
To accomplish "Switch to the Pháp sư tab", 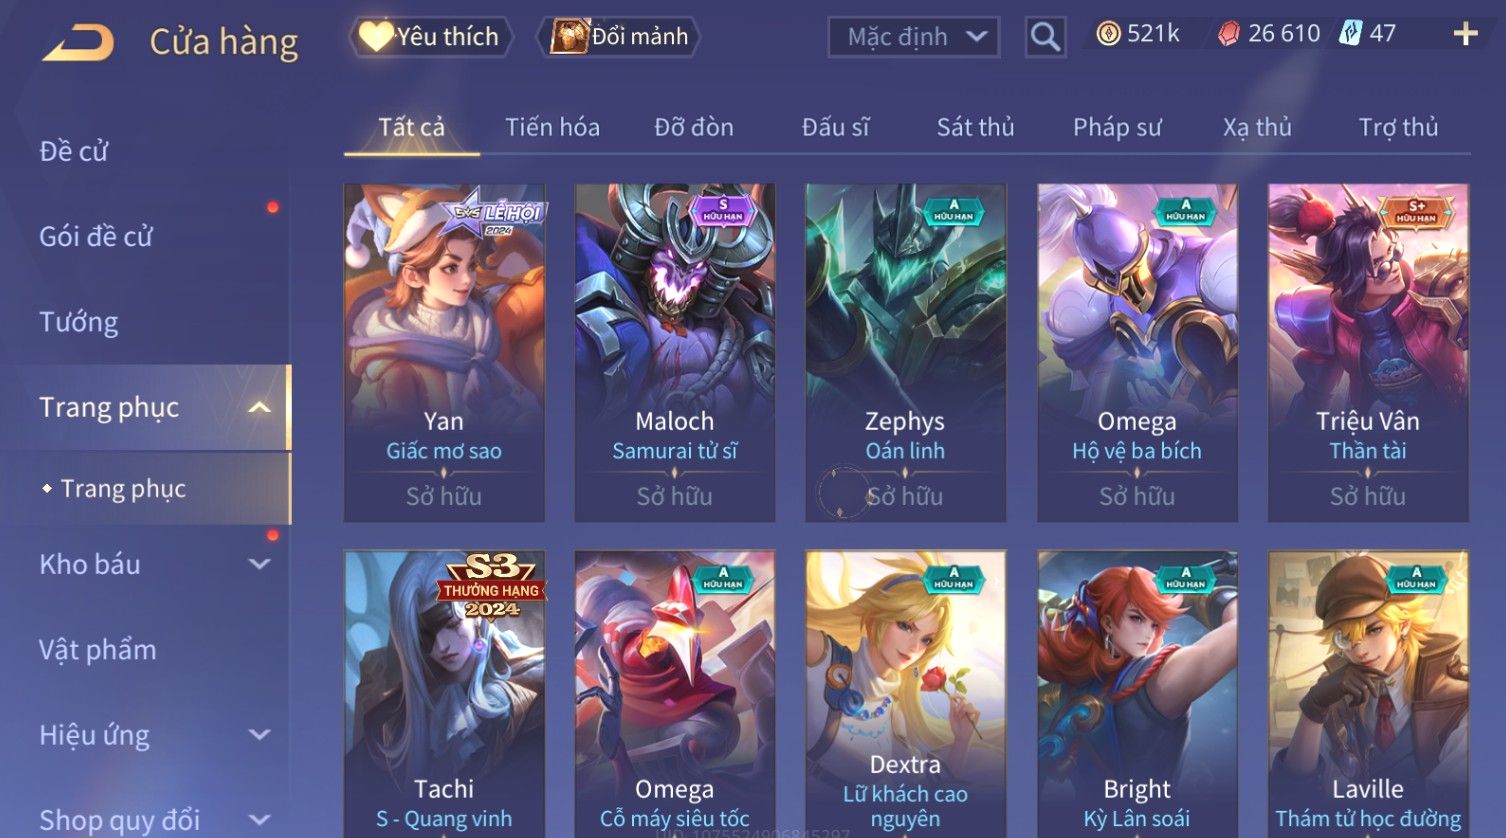I will pyautogui.click(x=1117, y=127).
